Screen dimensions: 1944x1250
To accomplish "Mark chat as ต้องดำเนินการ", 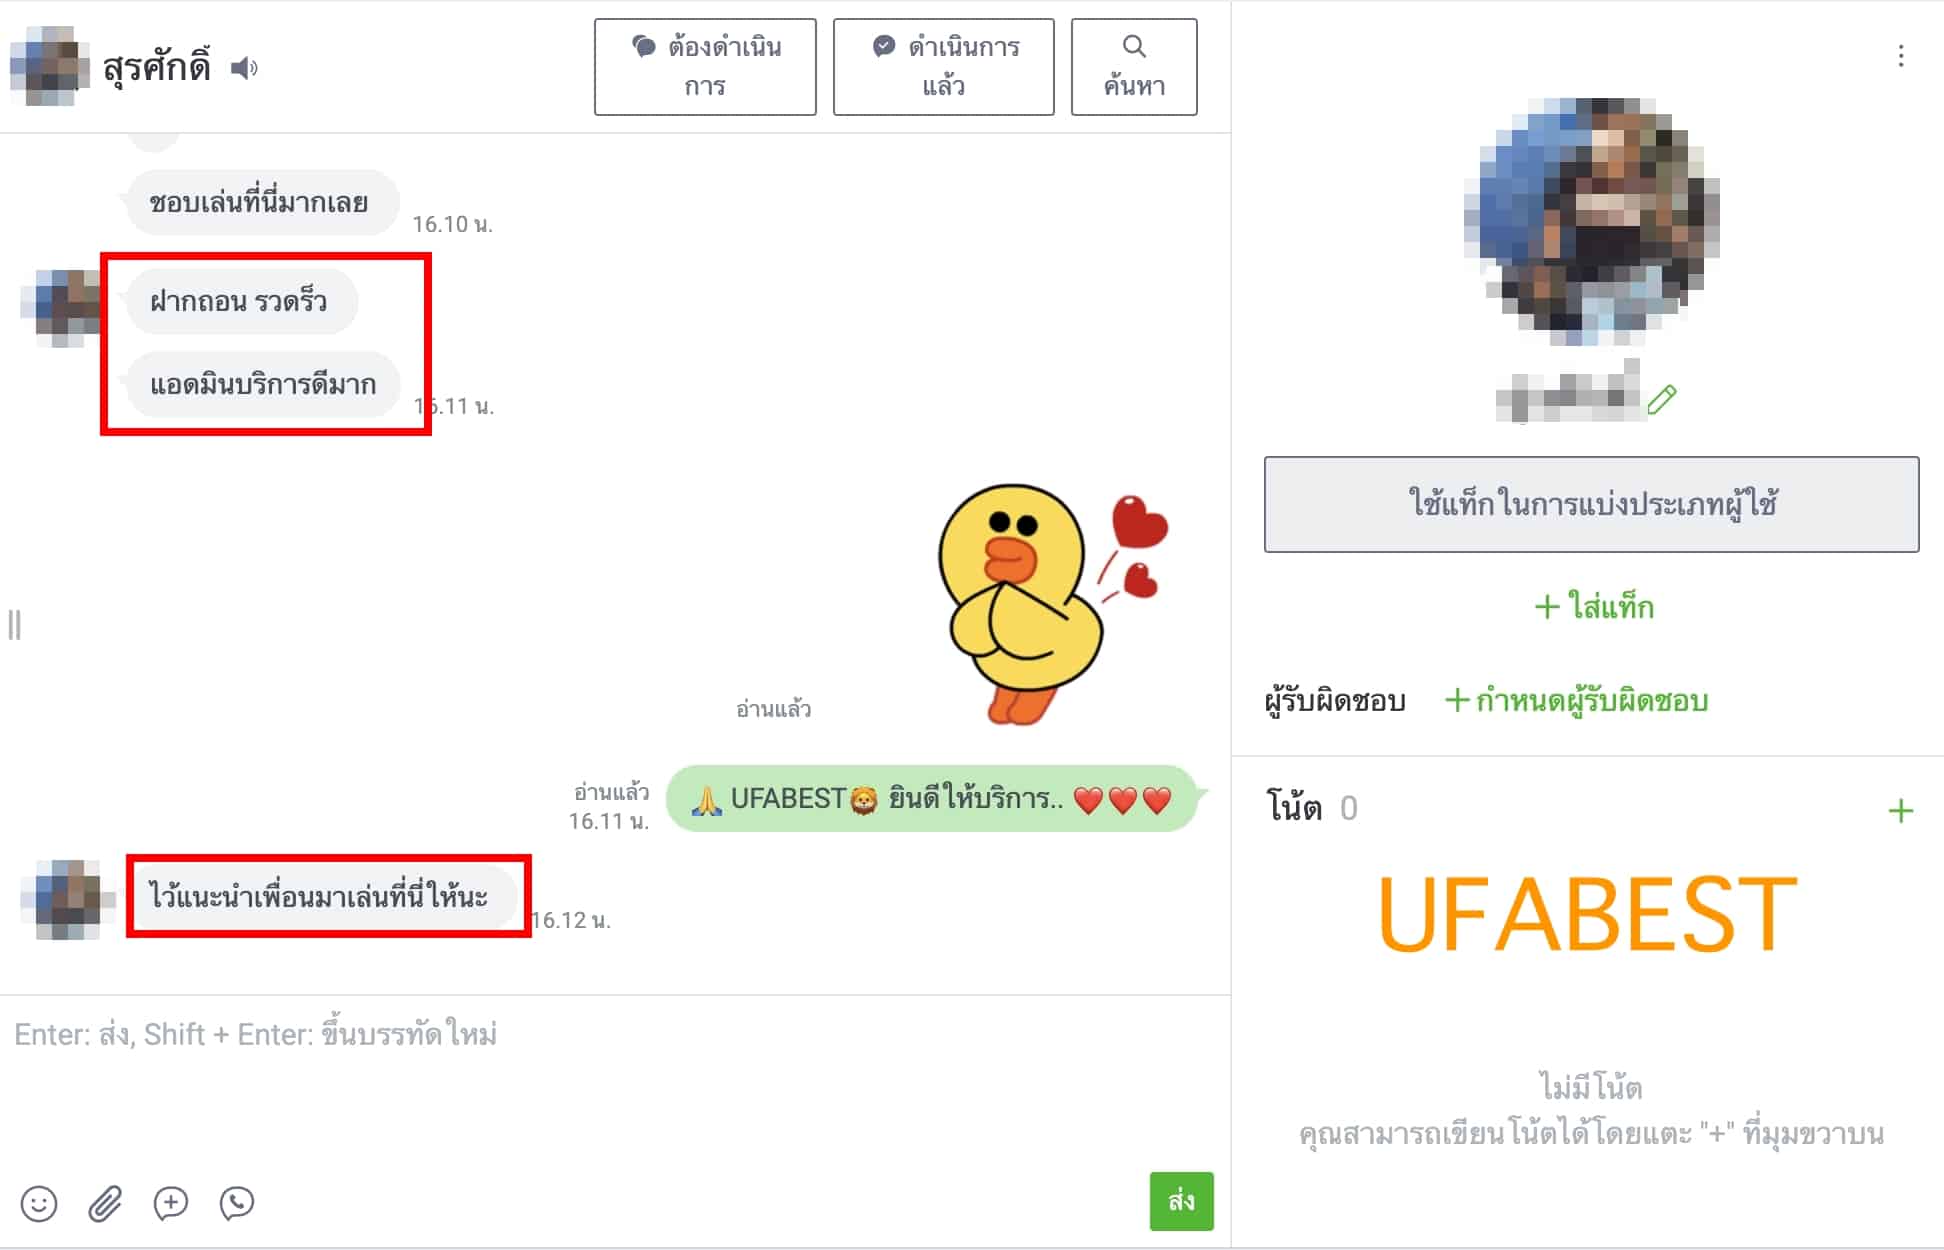I will [x=705, y=67].
